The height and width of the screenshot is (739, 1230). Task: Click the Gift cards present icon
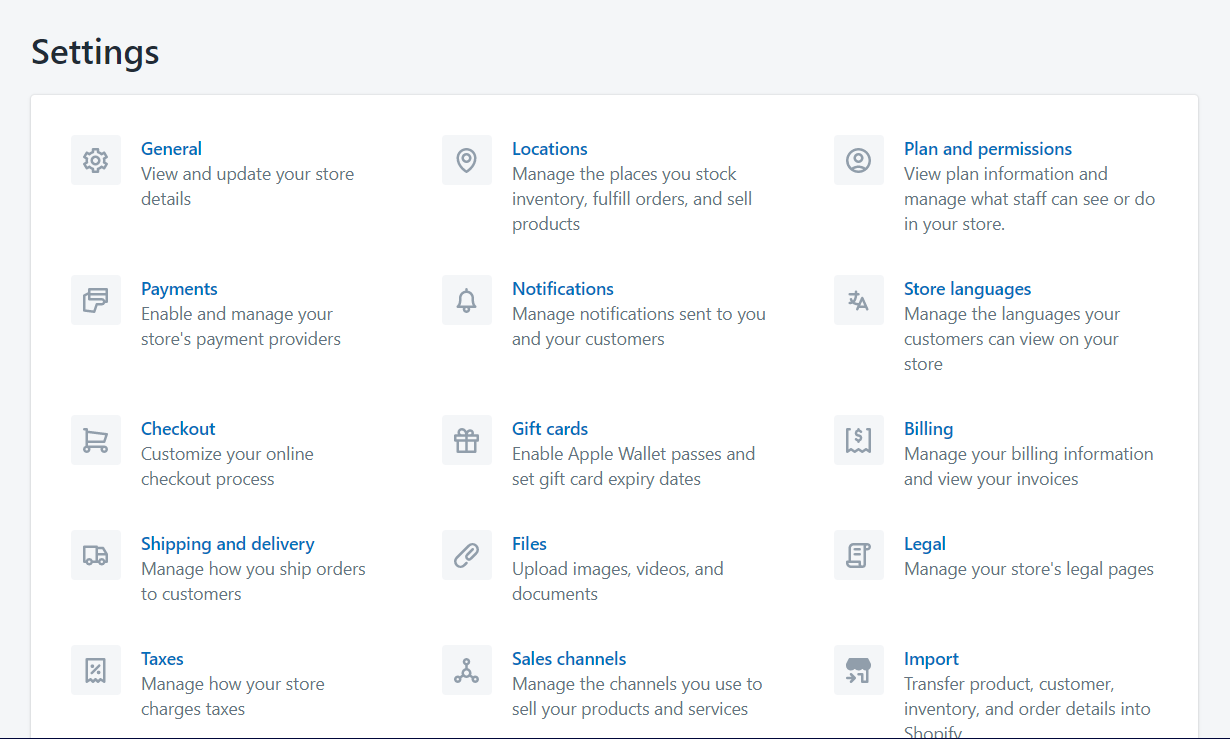pos(467,440)
